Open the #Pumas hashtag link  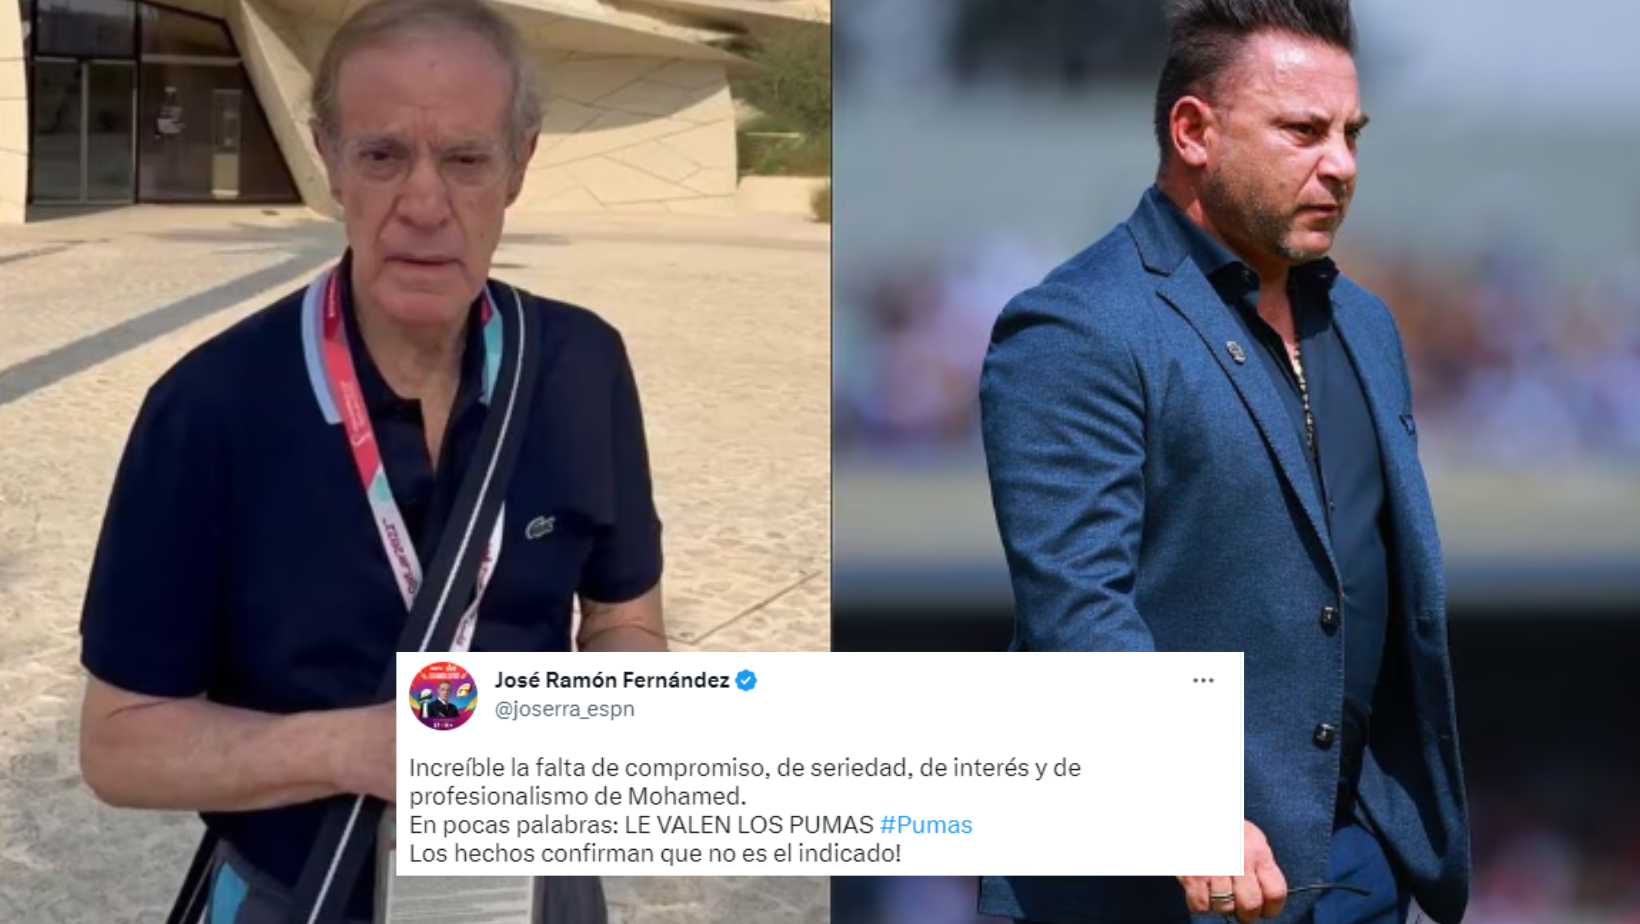[x=926, y=825]
